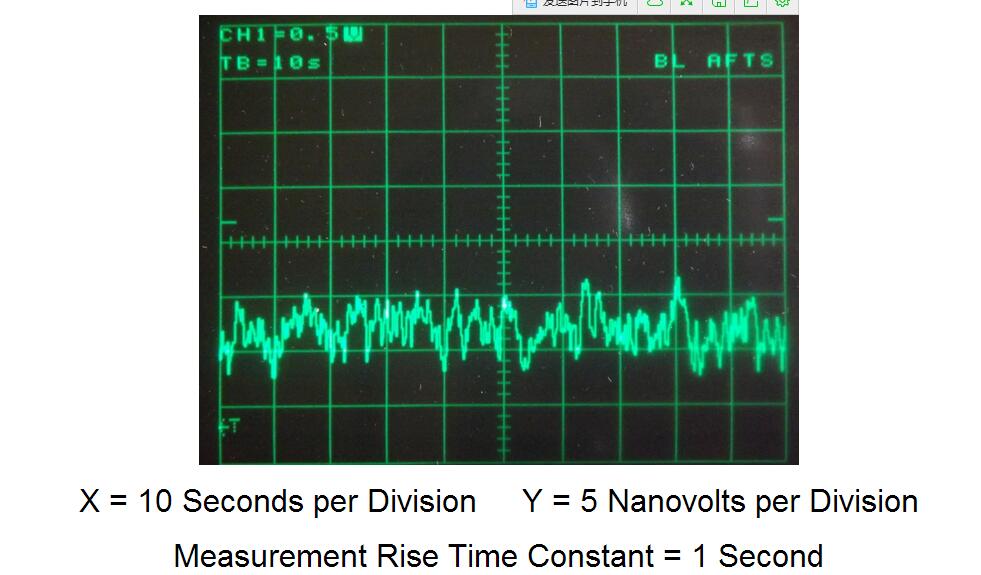Click the cloud icon in the image toolbar
This screenshot has width=981, height=575.
[x=655, y=4]
